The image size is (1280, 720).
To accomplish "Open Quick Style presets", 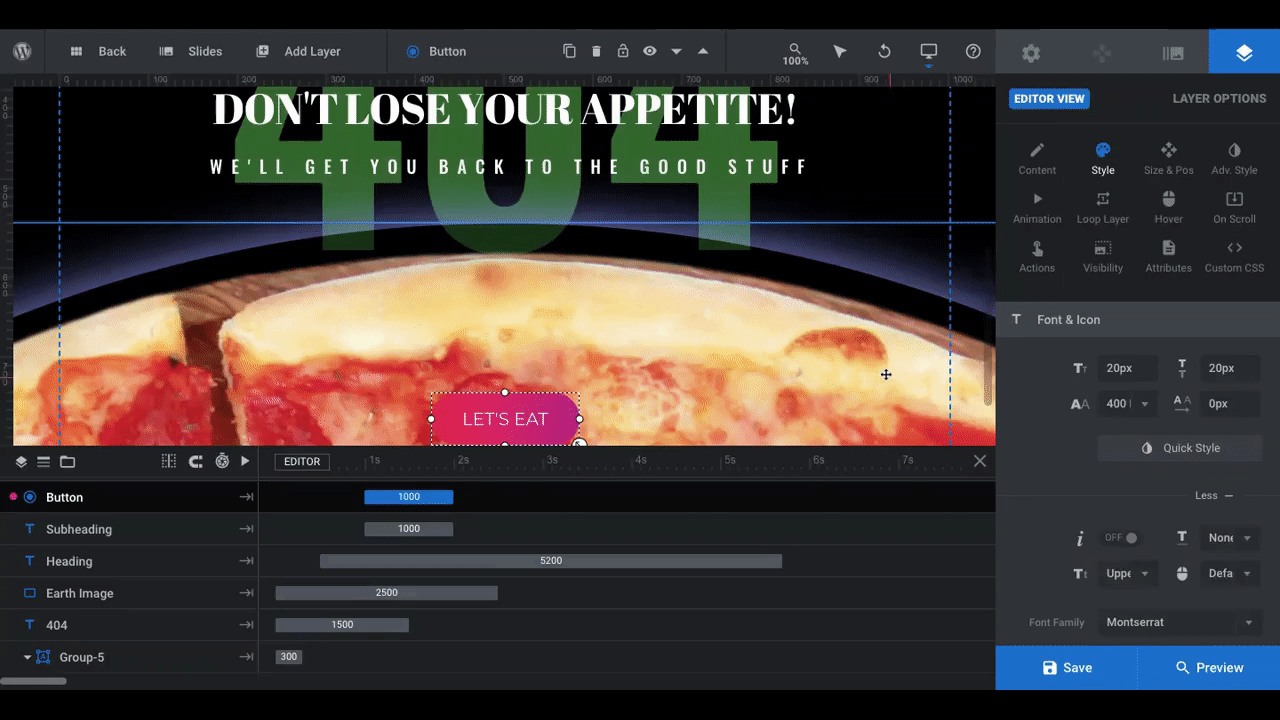I will tap(1180, 448).
